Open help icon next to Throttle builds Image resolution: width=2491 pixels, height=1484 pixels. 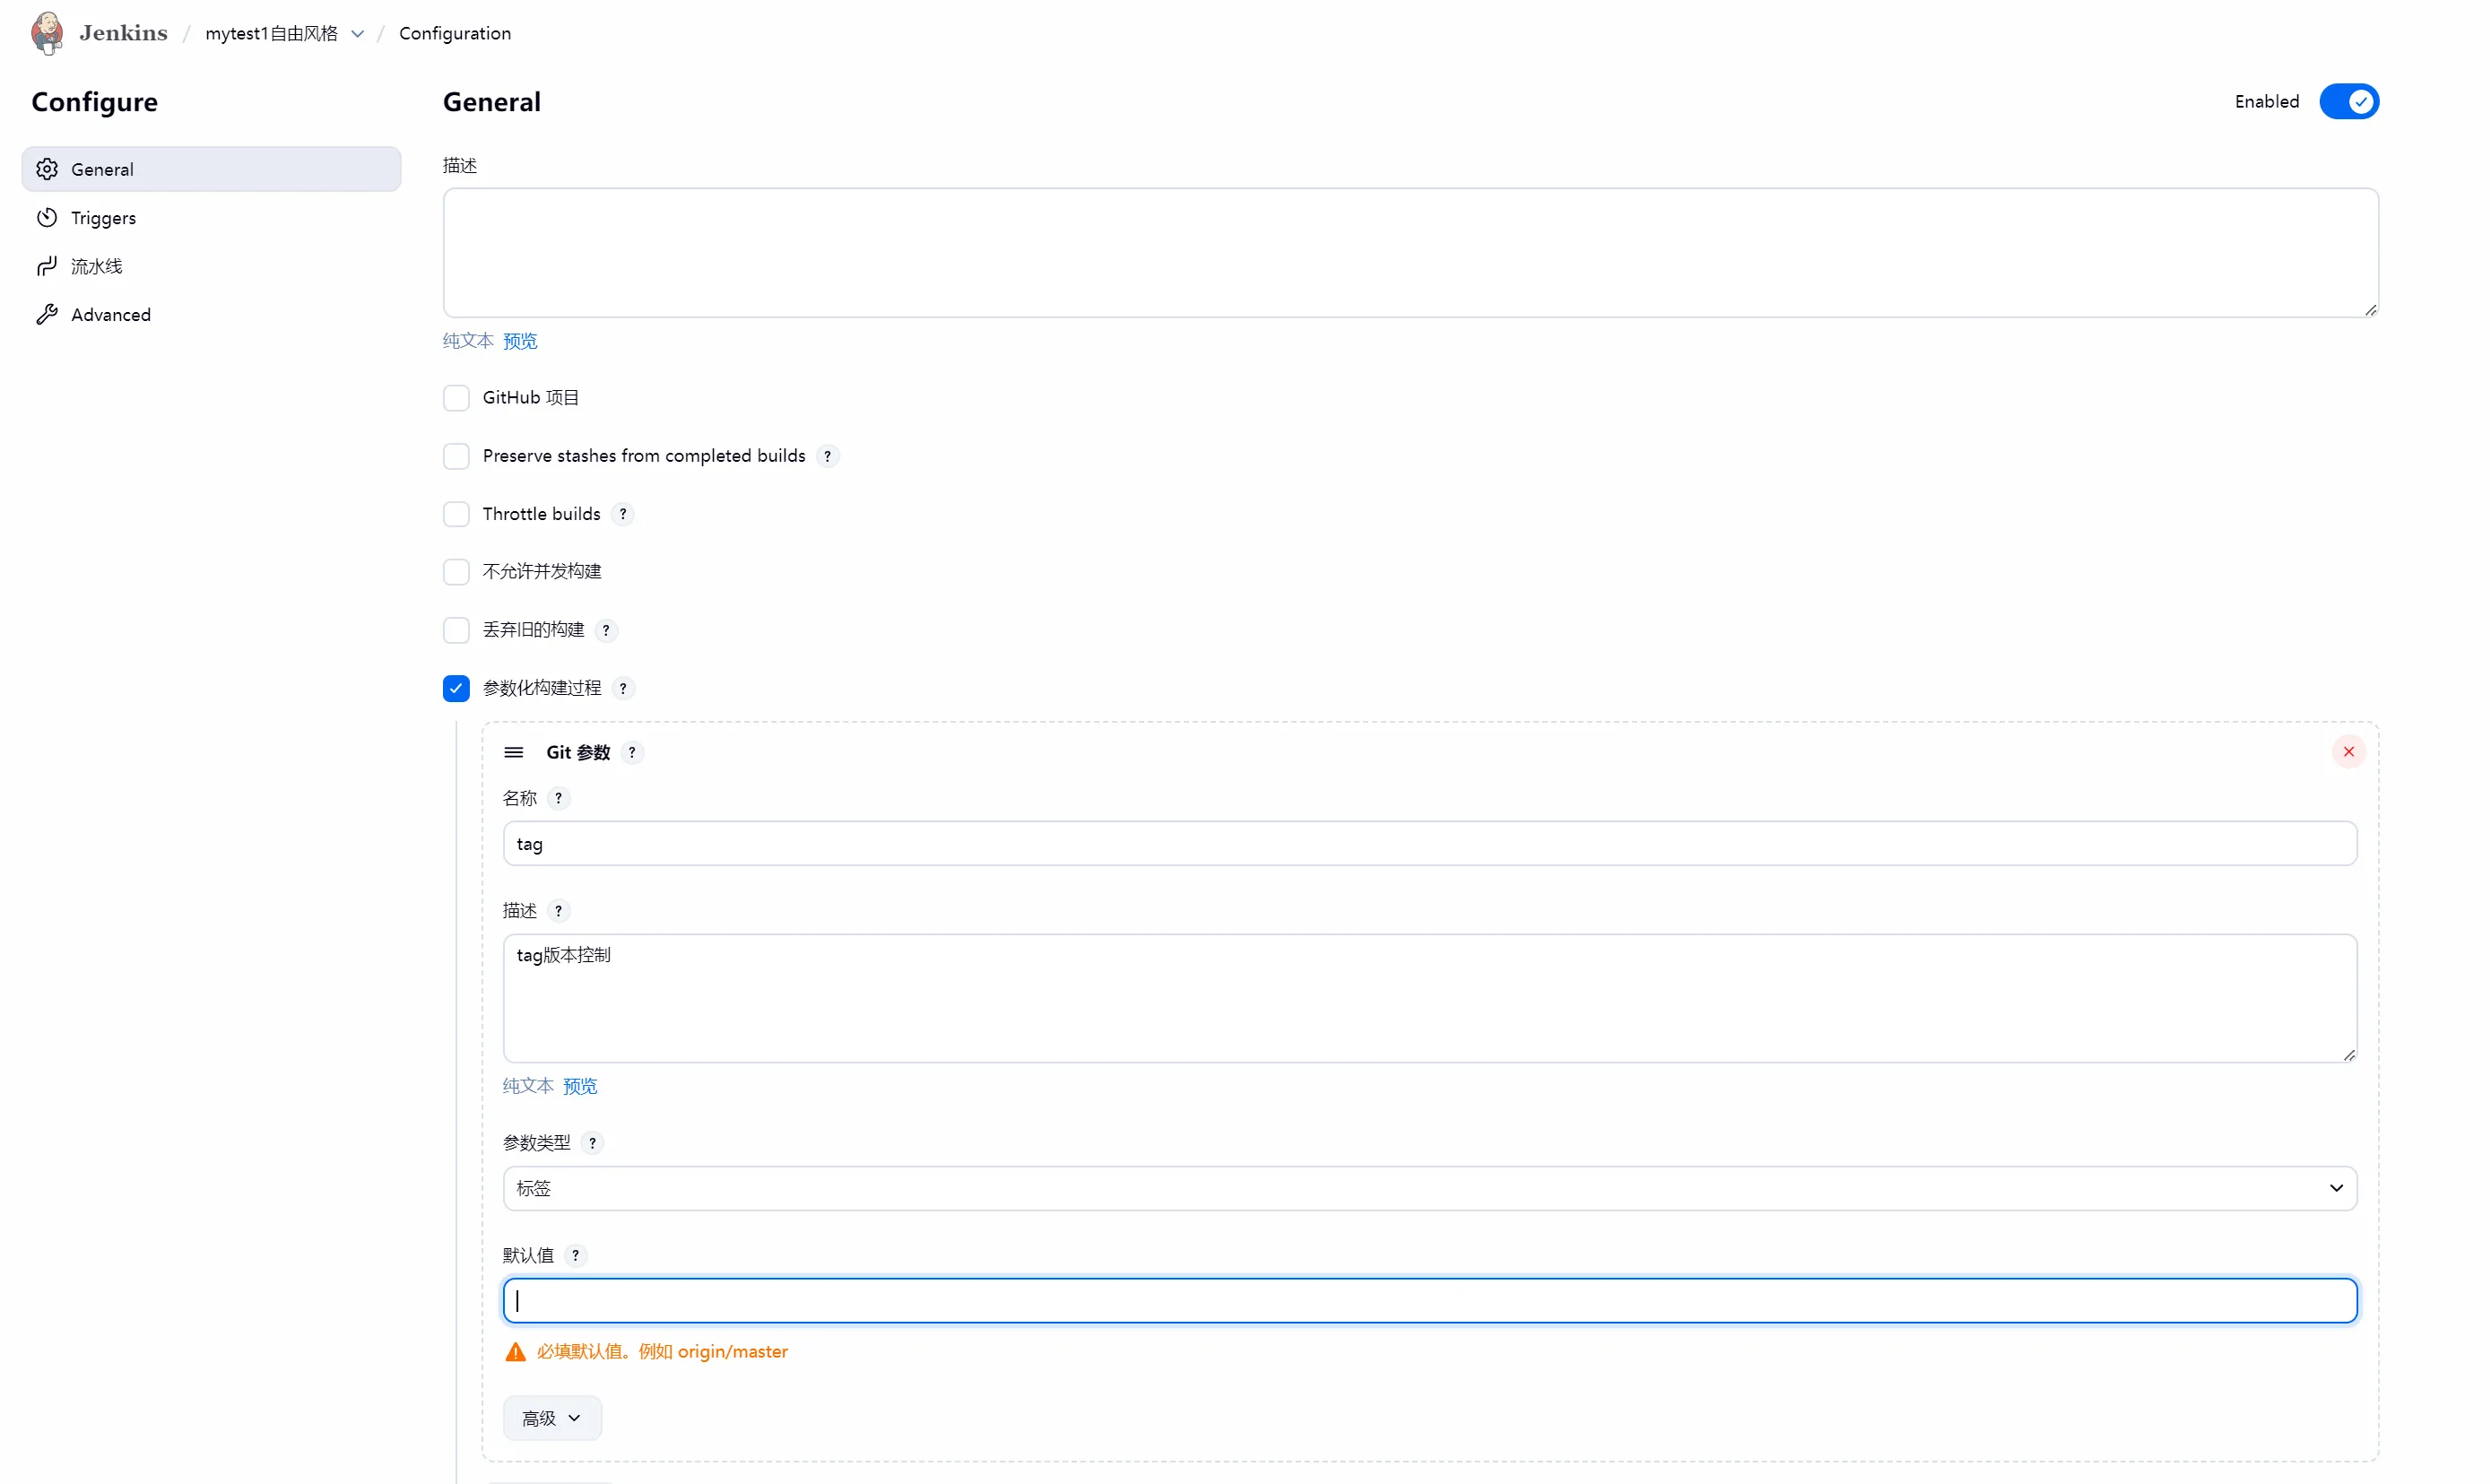pyautogui.click(x=623, y=514)
